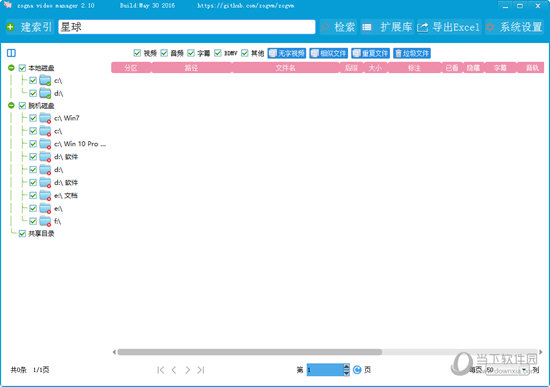Image resolution: width=550 pixels, height=387 pixels.
Task: Uncheck the 脱机磁盘 checkbox
Action: (x=22, y=106)
